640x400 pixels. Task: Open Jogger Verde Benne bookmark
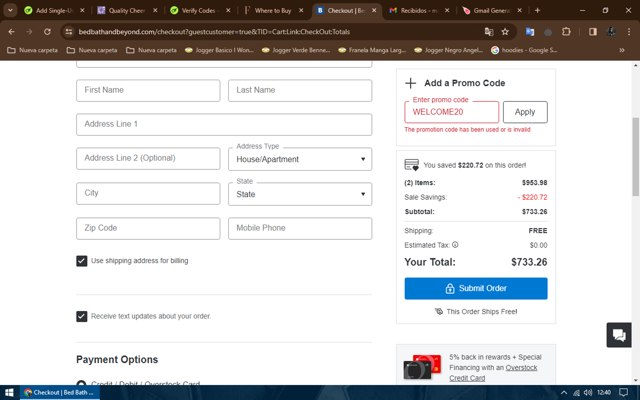click(x=296, y=50)
